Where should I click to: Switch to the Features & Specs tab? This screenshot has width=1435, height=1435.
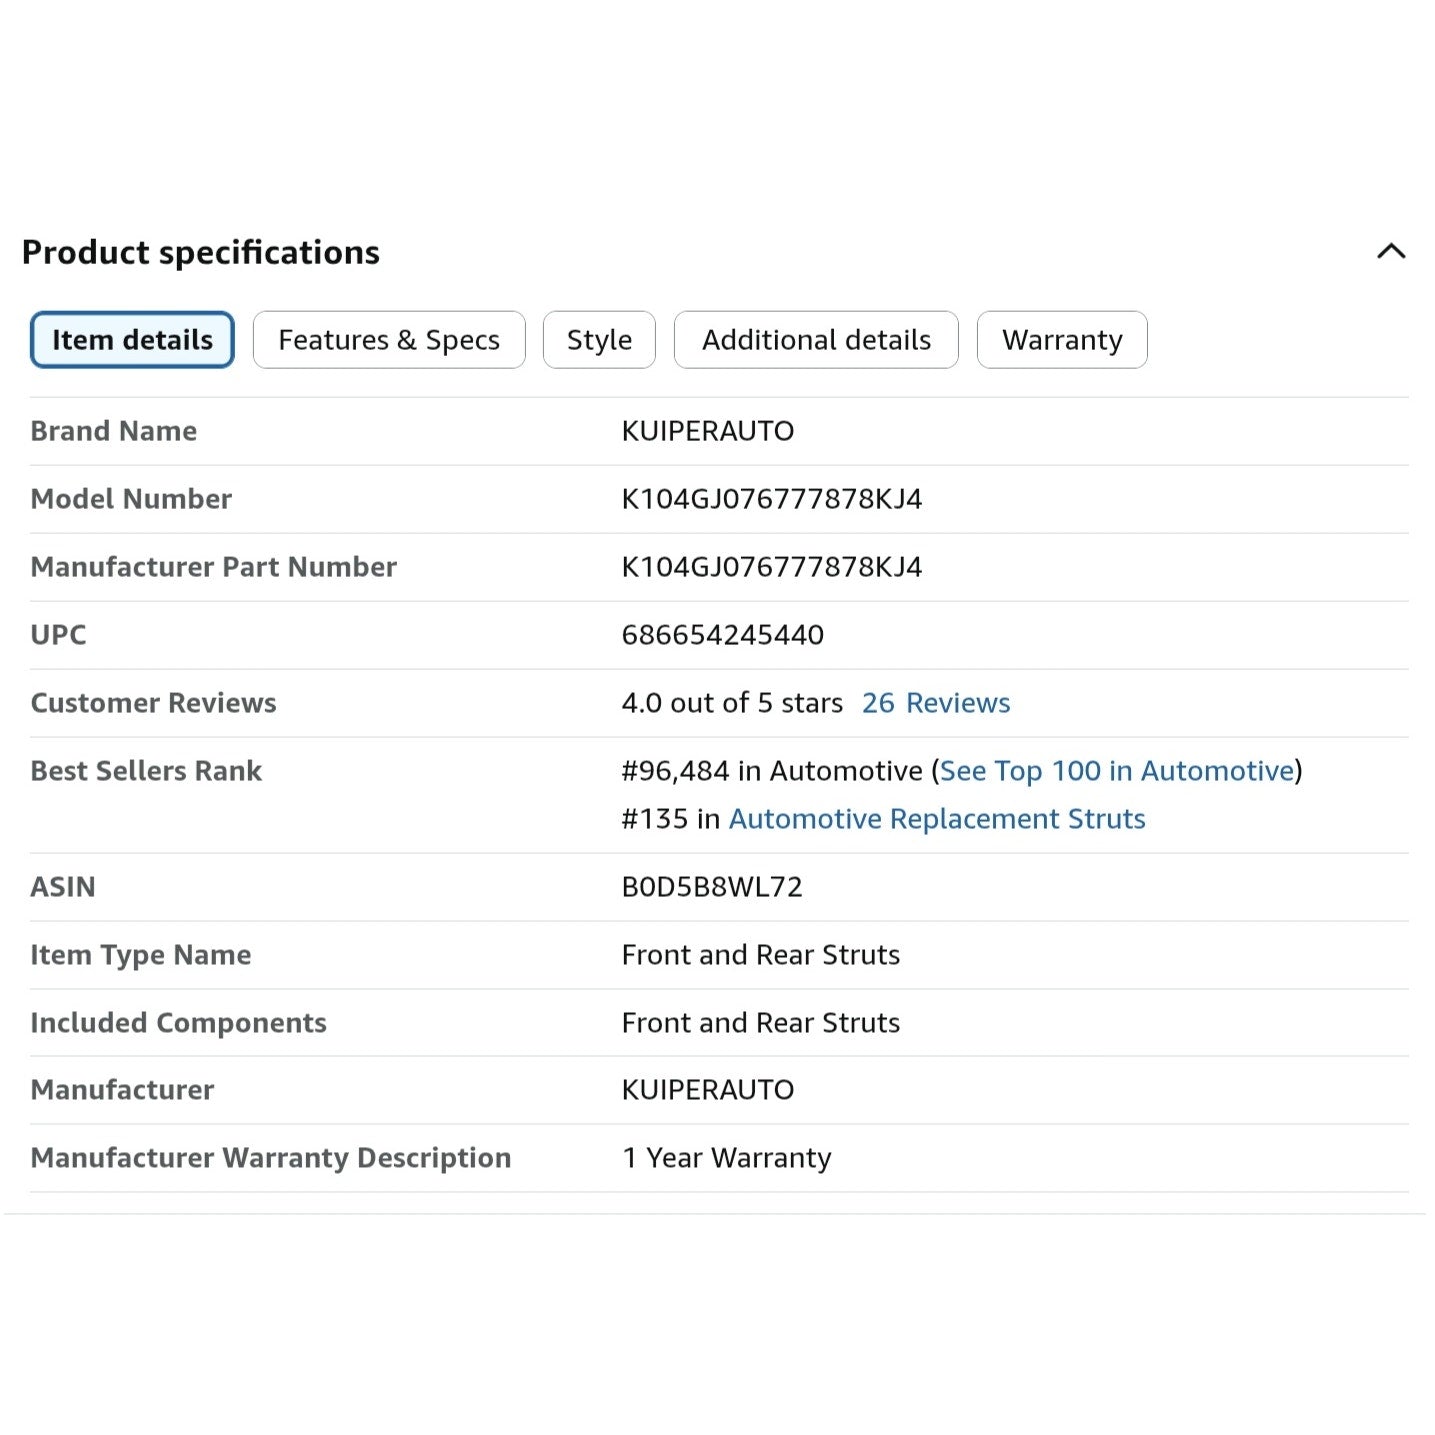click(389, 340)
